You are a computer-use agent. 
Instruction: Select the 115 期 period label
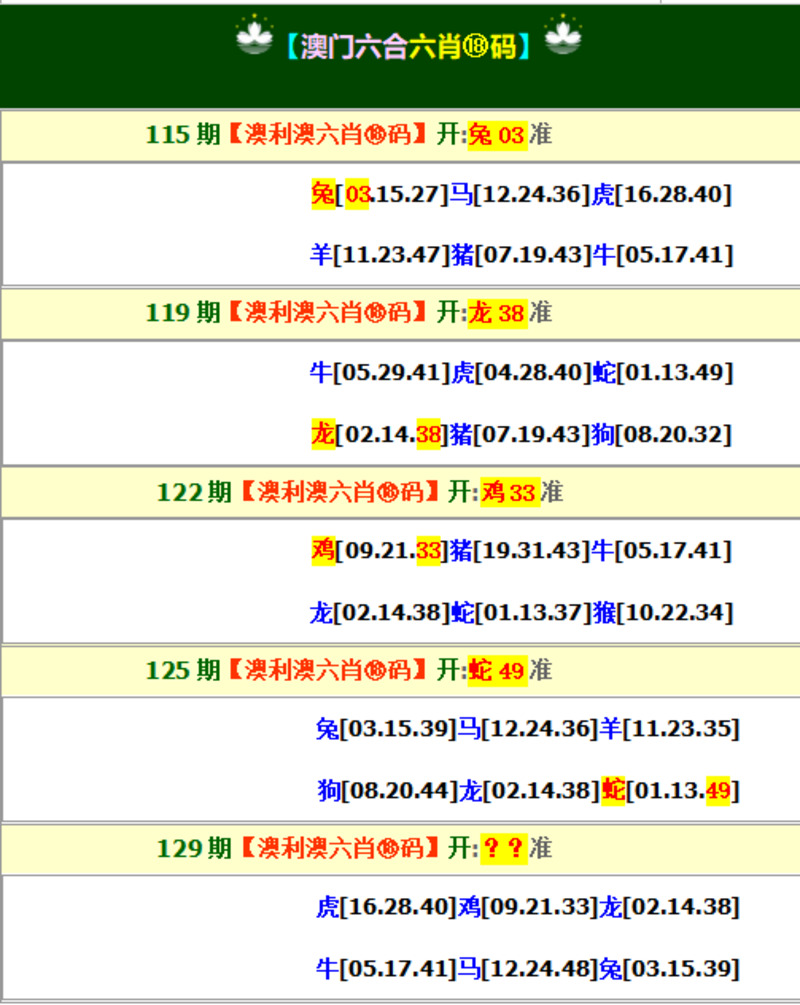[183, 135]
